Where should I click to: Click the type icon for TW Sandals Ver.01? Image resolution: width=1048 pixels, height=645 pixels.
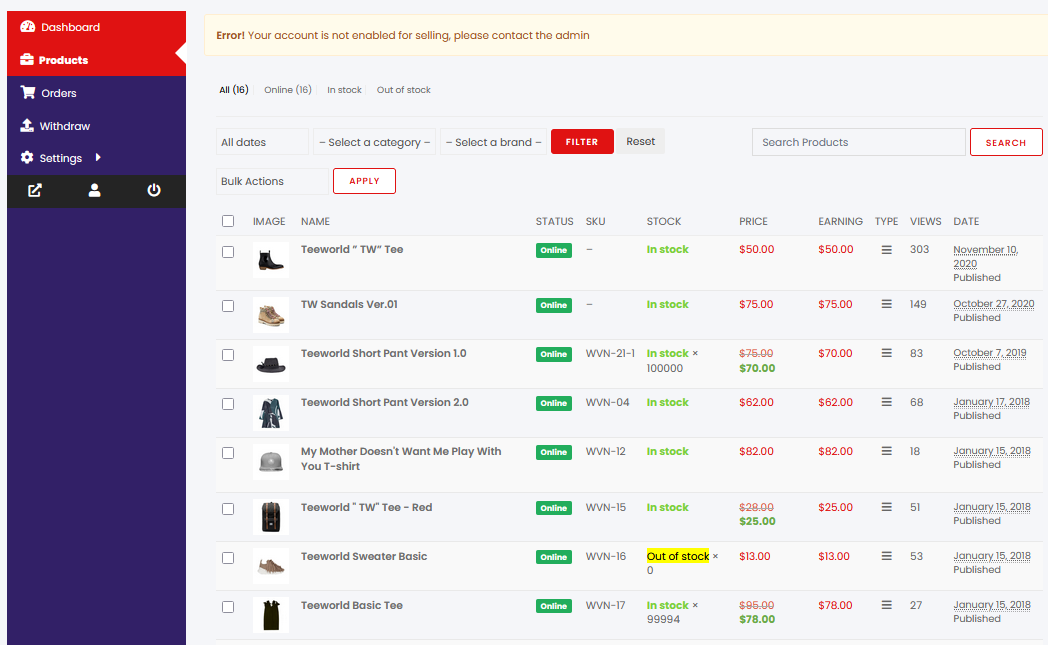[x=886, y=304]
